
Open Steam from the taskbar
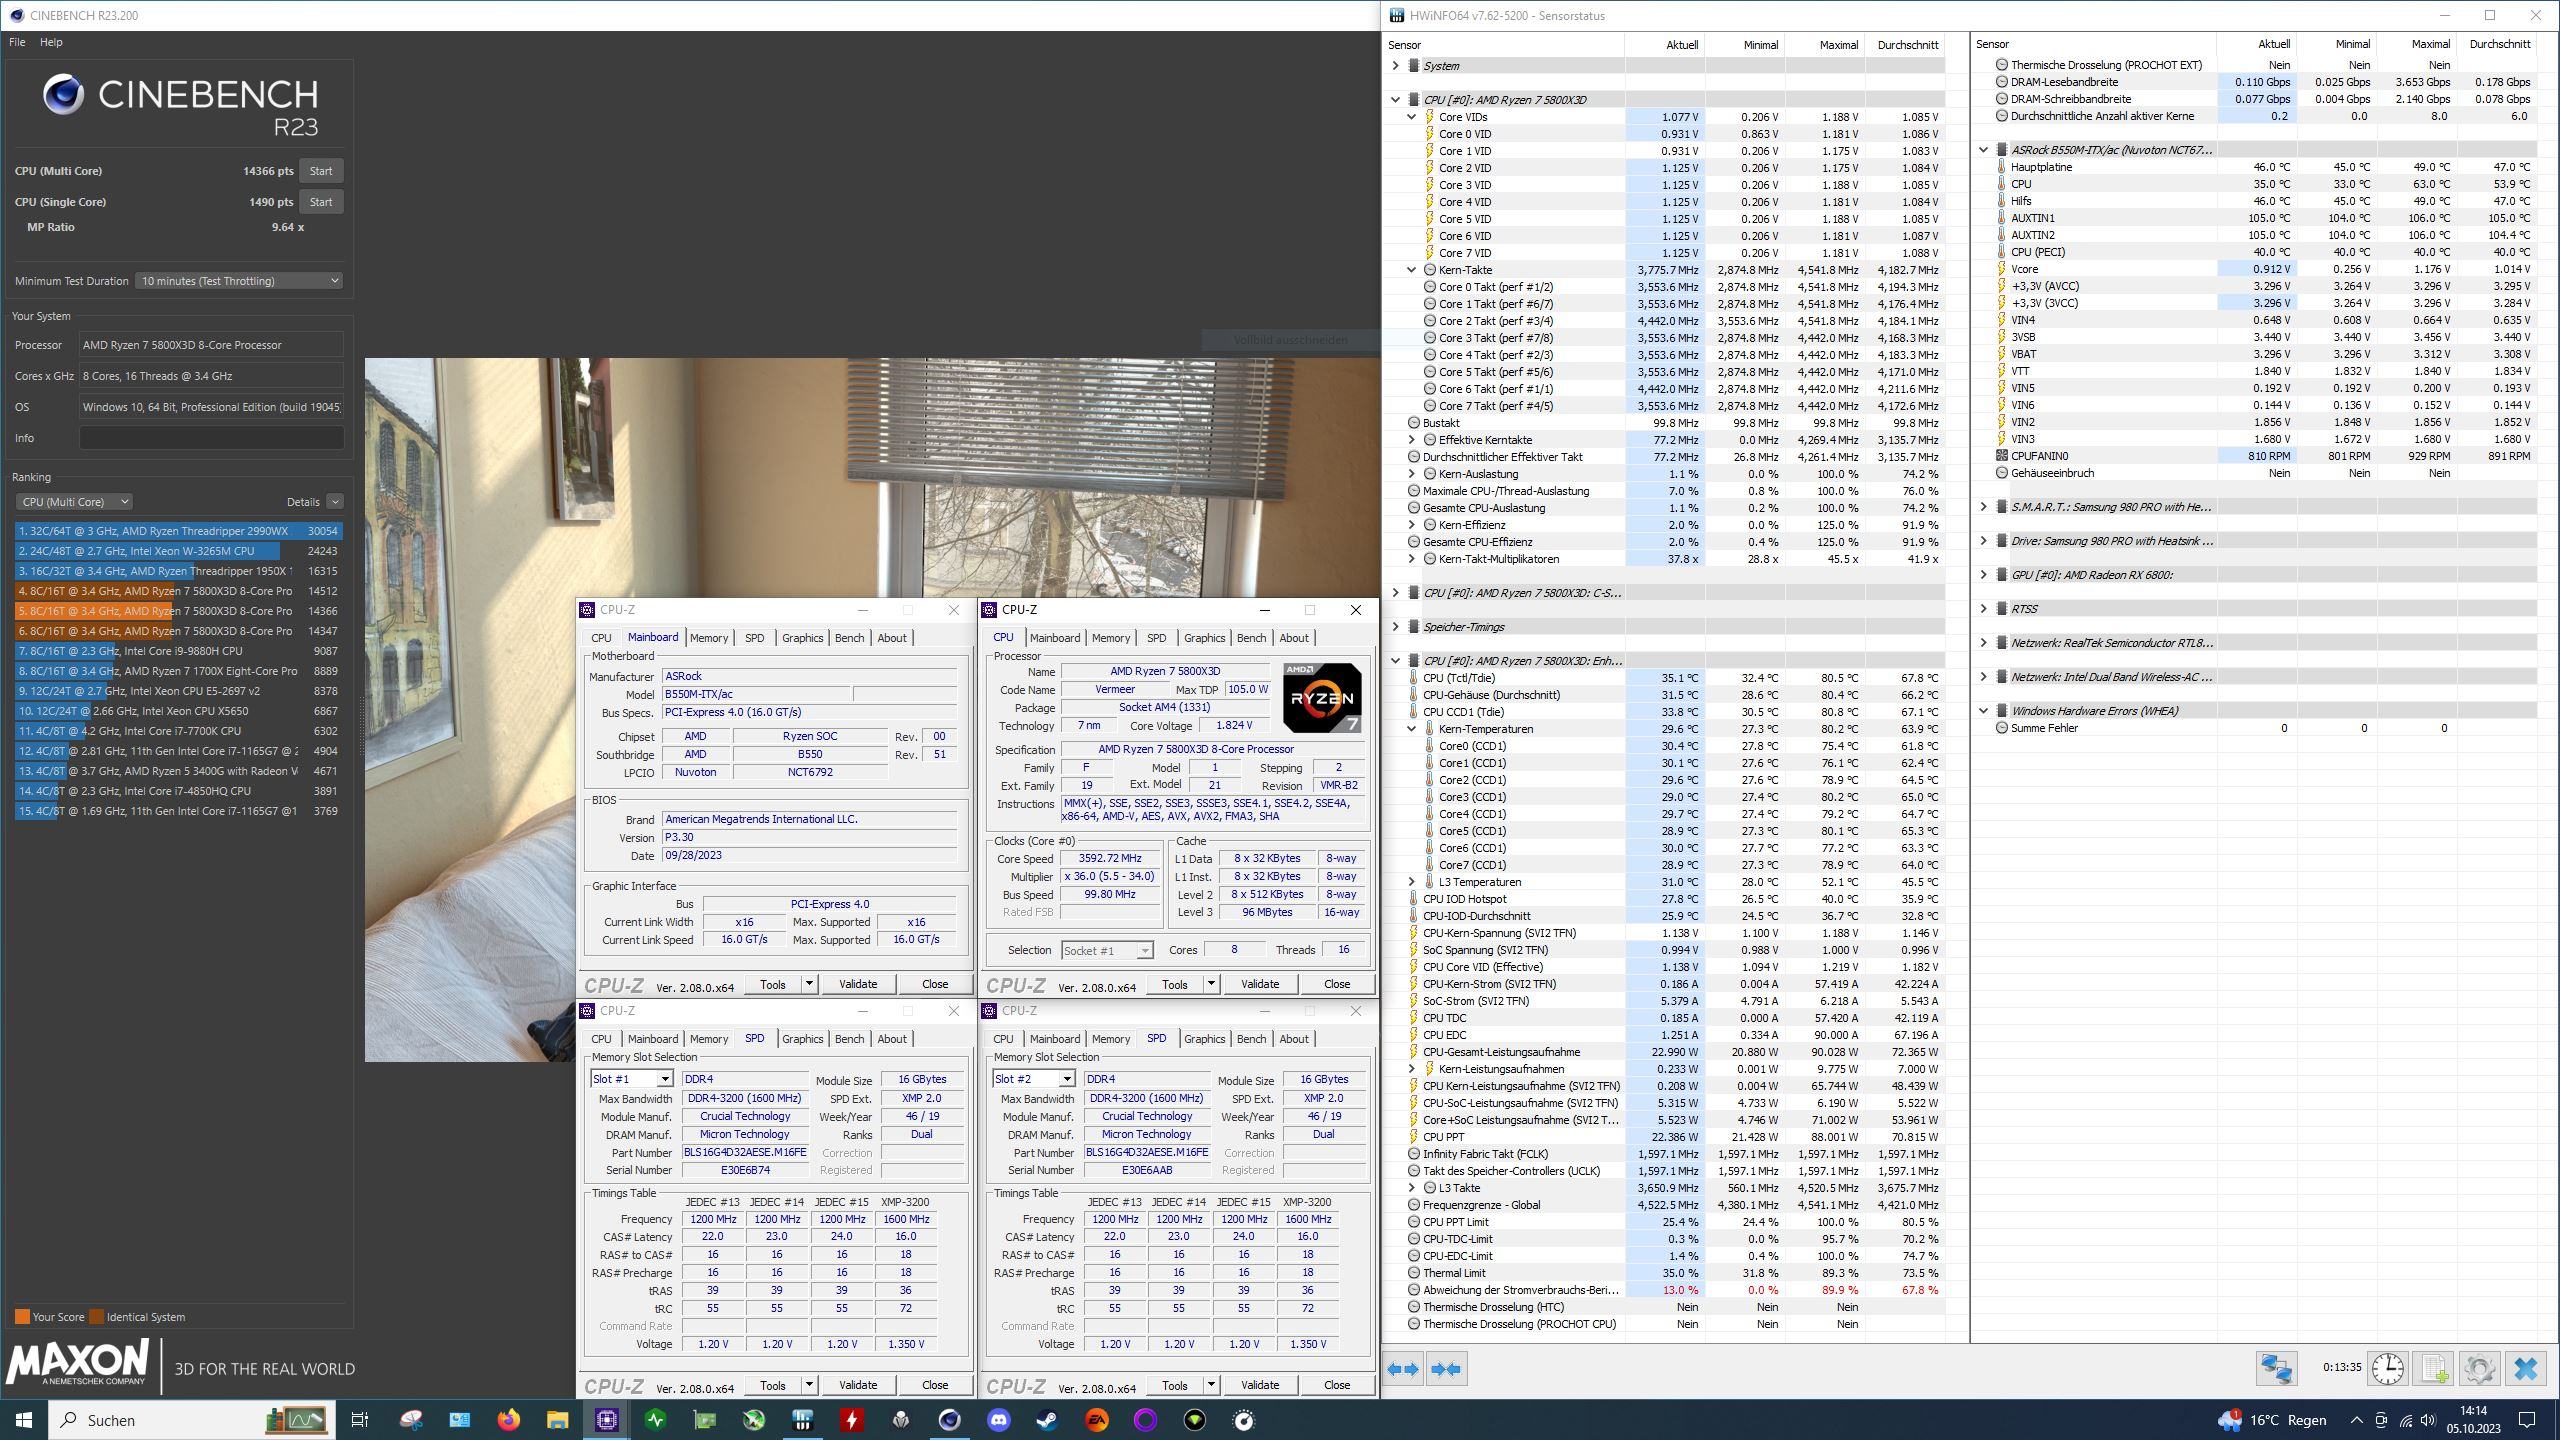[x=1047, y=1420]
